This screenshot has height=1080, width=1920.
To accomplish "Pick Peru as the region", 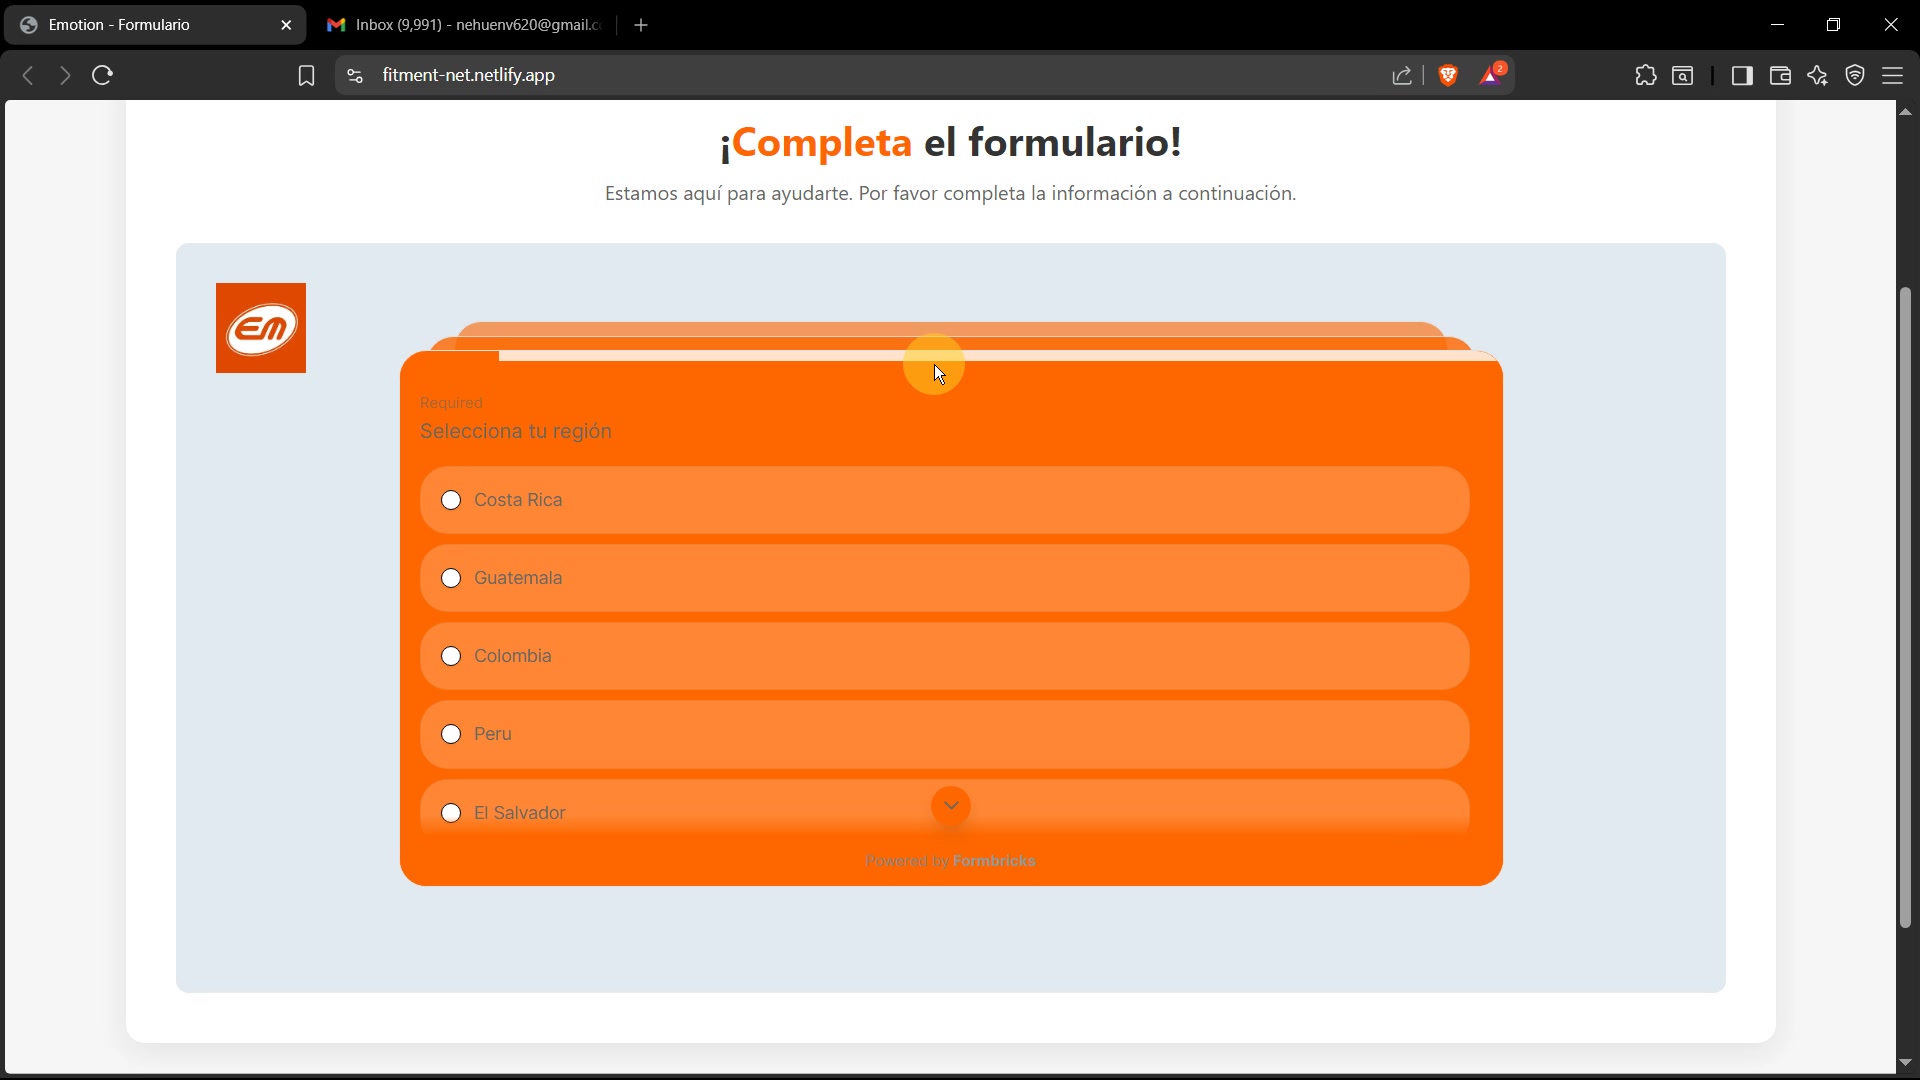I will (451, 734).
